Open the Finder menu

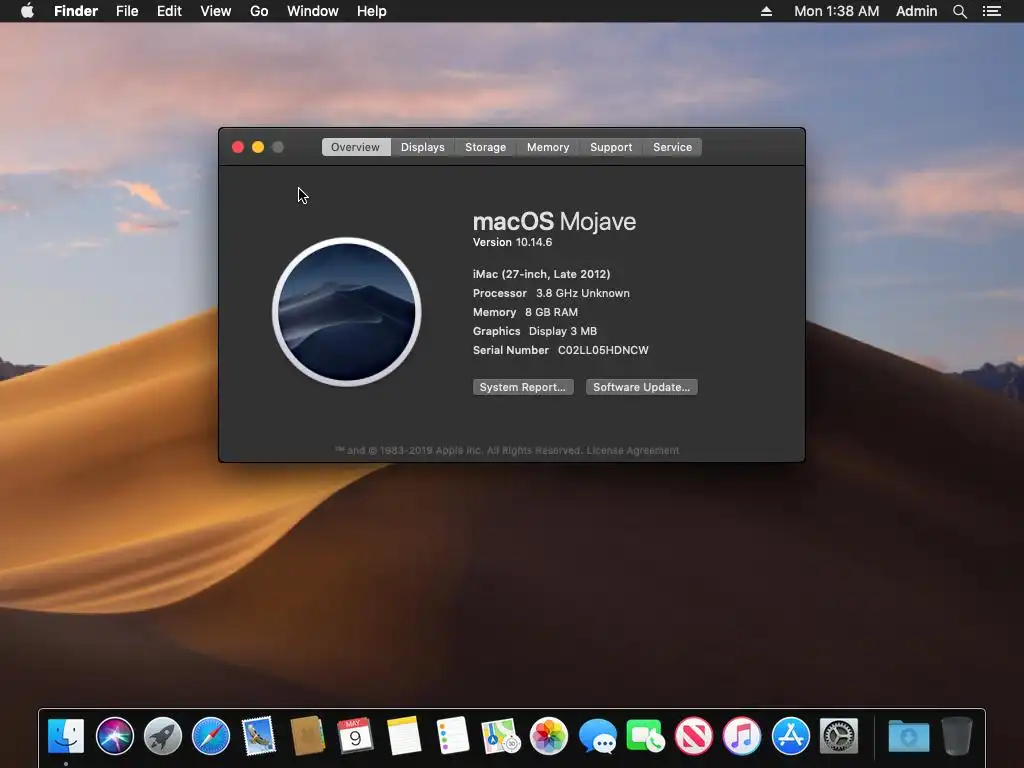point(76,11)
